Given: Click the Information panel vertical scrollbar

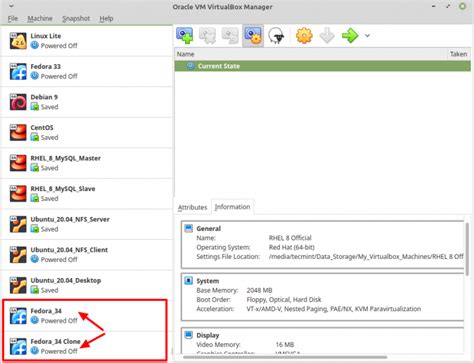Looking at the screenshot, I should coord(467,249).
